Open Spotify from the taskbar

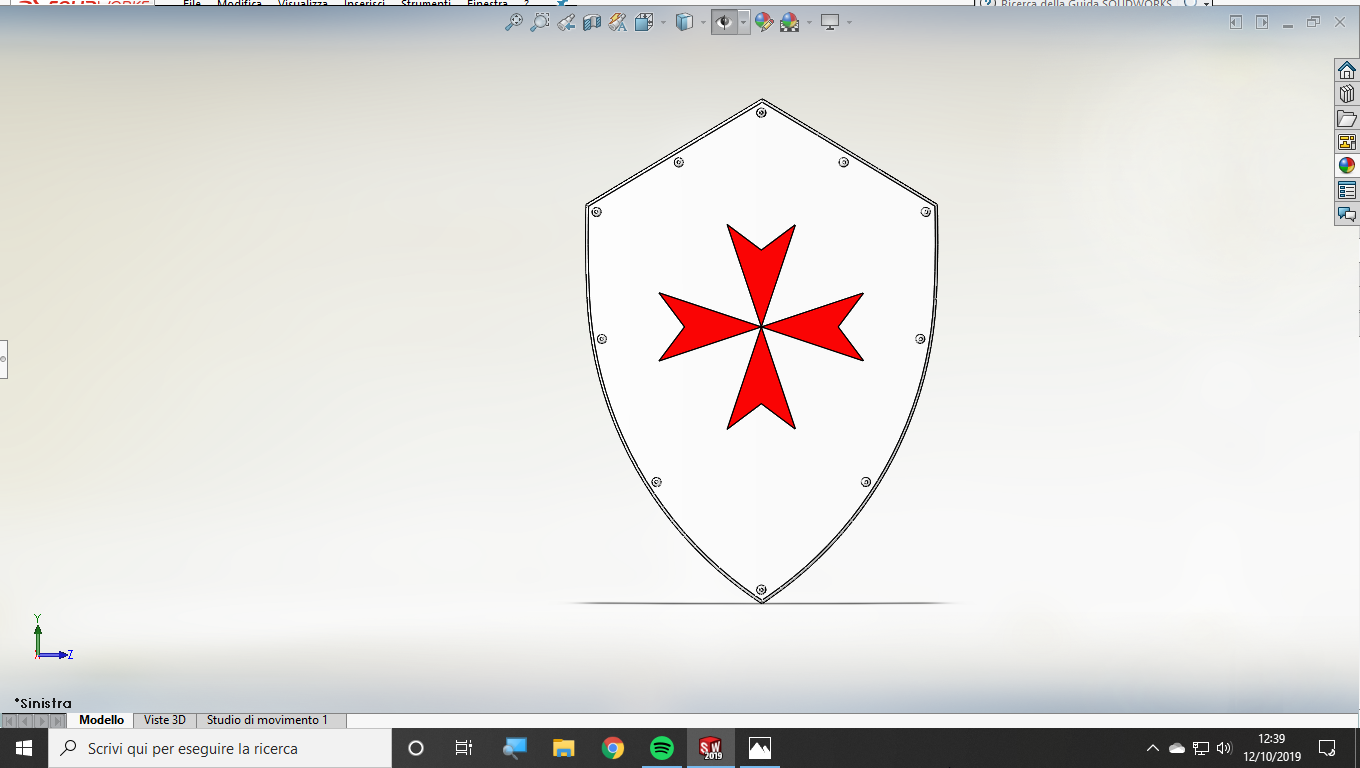pyautogui.click(x=662, y=748)
